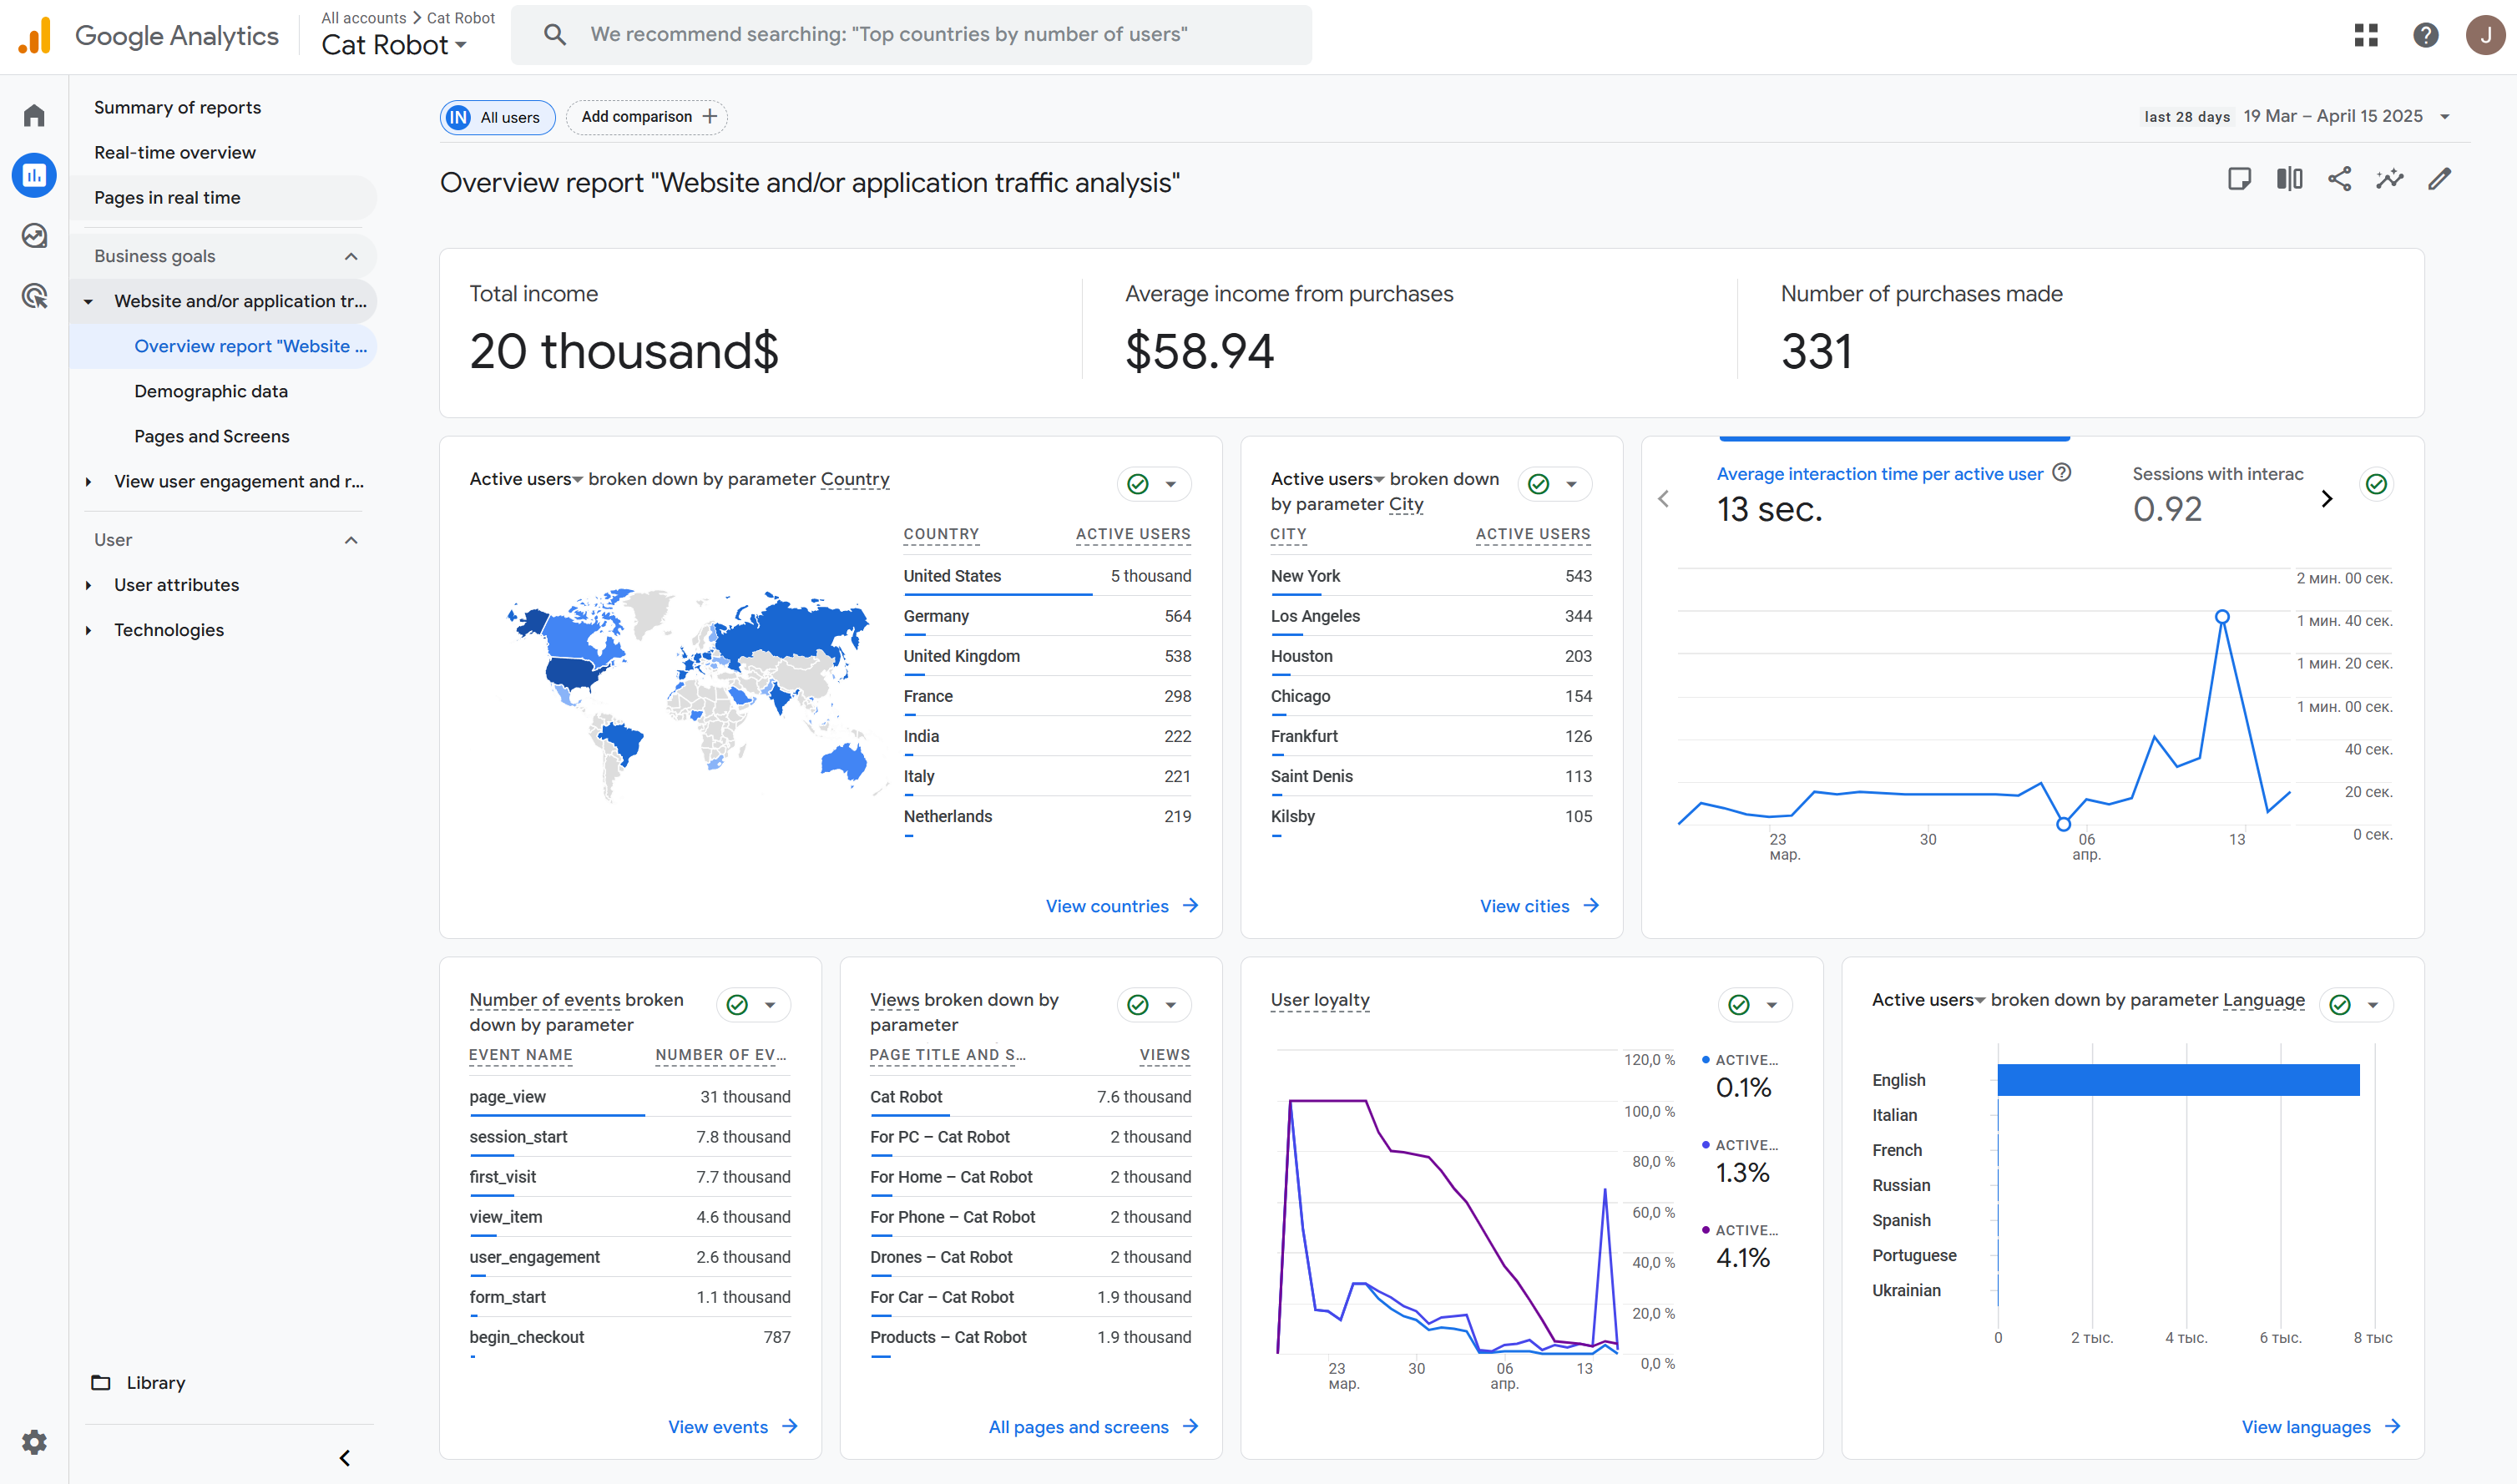Click into the search field

click(x=911, y=35)
